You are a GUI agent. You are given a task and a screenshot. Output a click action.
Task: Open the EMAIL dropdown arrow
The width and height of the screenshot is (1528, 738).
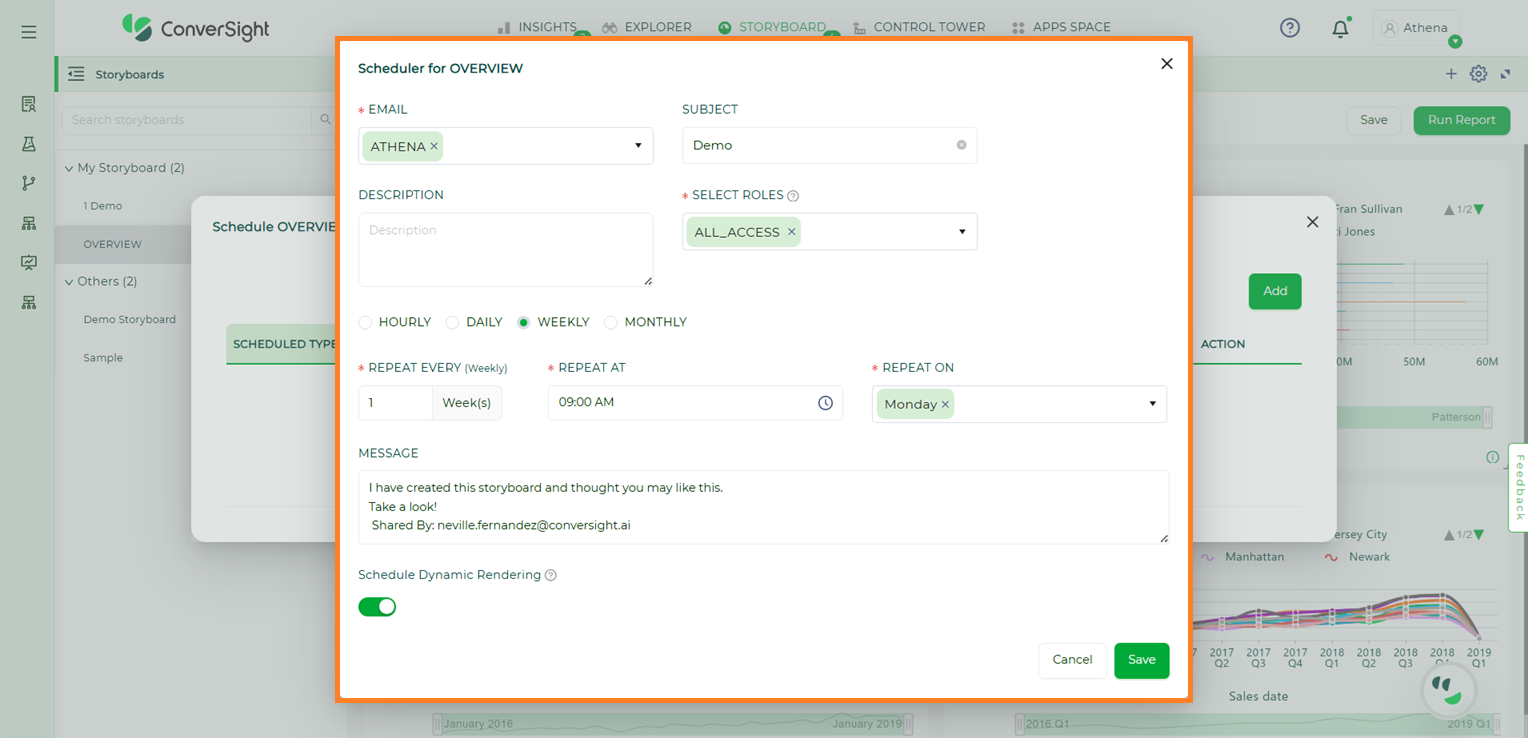coord(638,146)
